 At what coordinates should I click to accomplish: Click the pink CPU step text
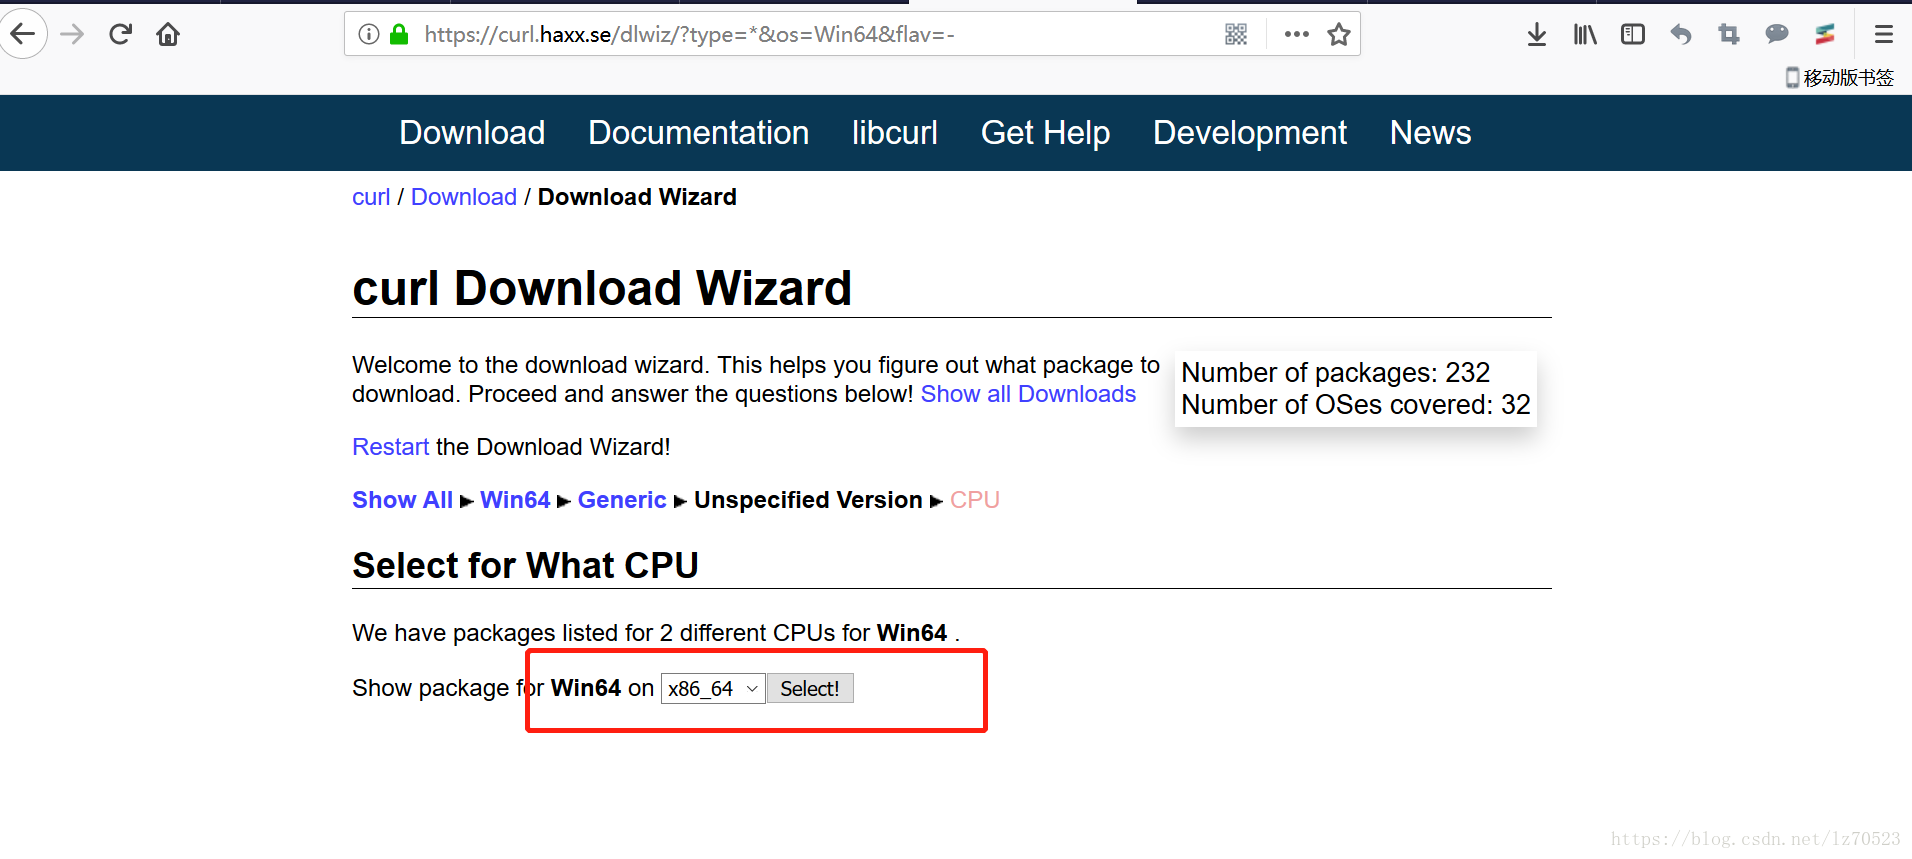[975, 500]
